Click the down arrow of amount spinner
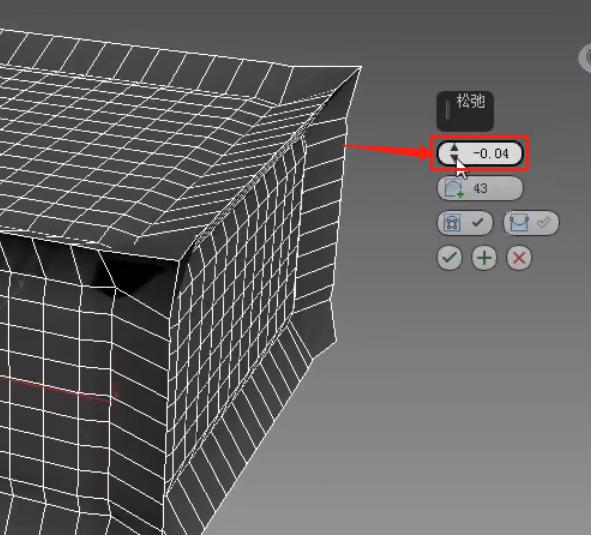591x535 pixels. pyautogui.click(x=454, y=158)
